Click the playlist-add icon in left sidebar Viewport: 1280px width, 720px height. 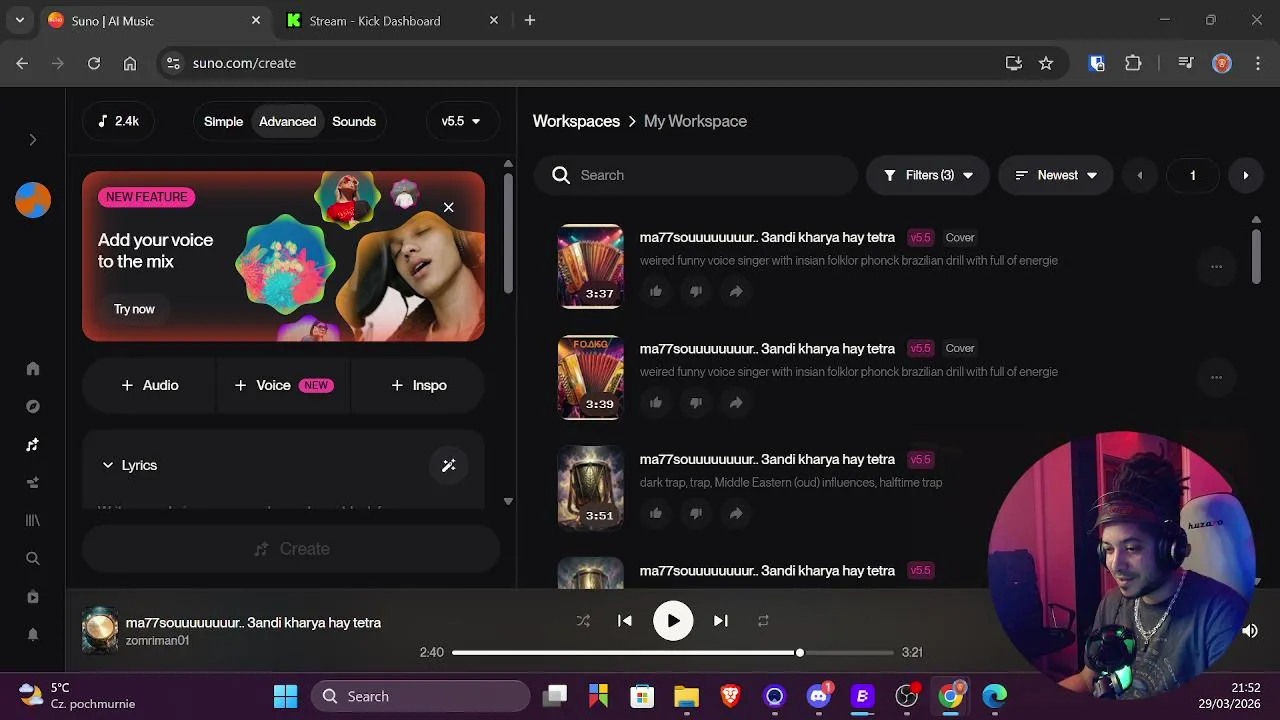click(x=33, y=482)
